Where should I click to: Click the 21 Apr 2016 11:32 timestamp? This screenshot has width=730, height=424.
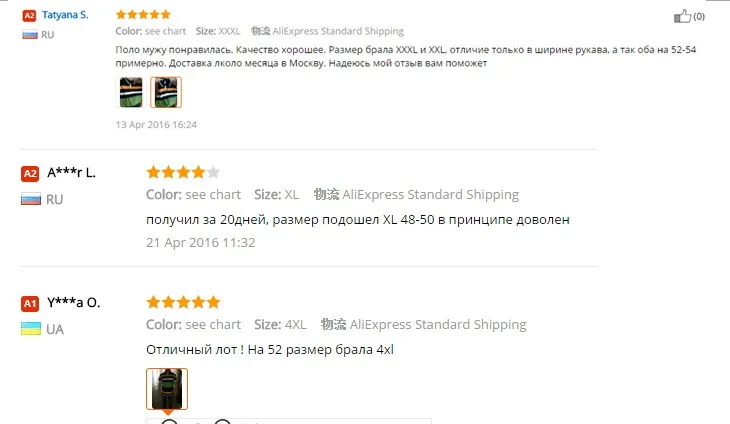click(201, 242)
